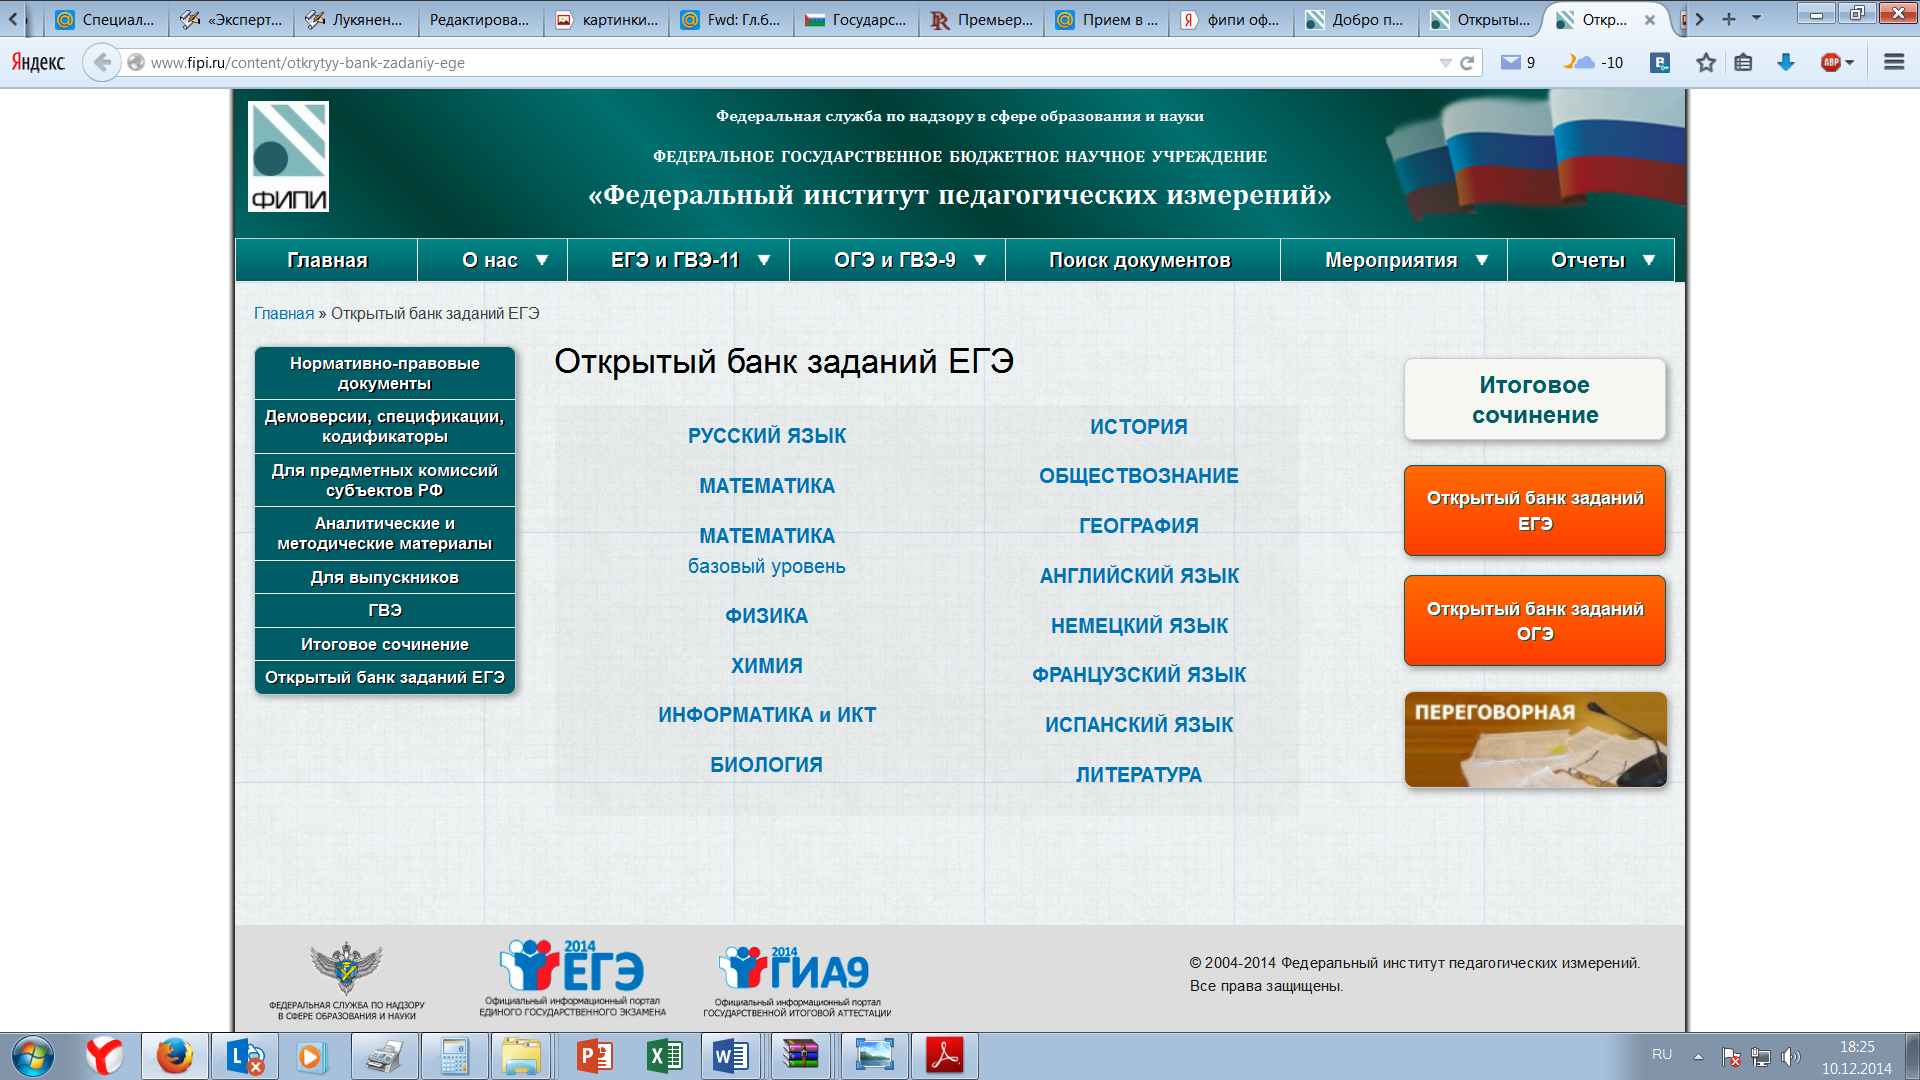Bookmark page with the star icon
Screen dimensions: 1920x1080
(1706, 63)
